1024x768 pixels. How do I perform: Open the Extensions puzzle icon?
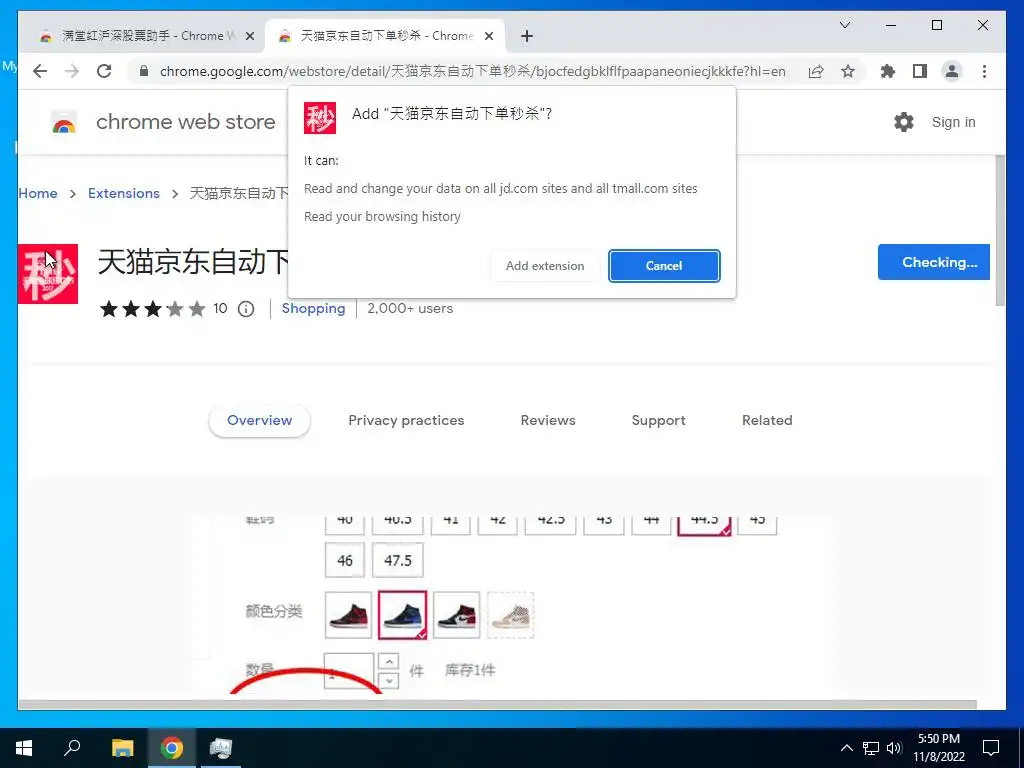pos(888,71)
